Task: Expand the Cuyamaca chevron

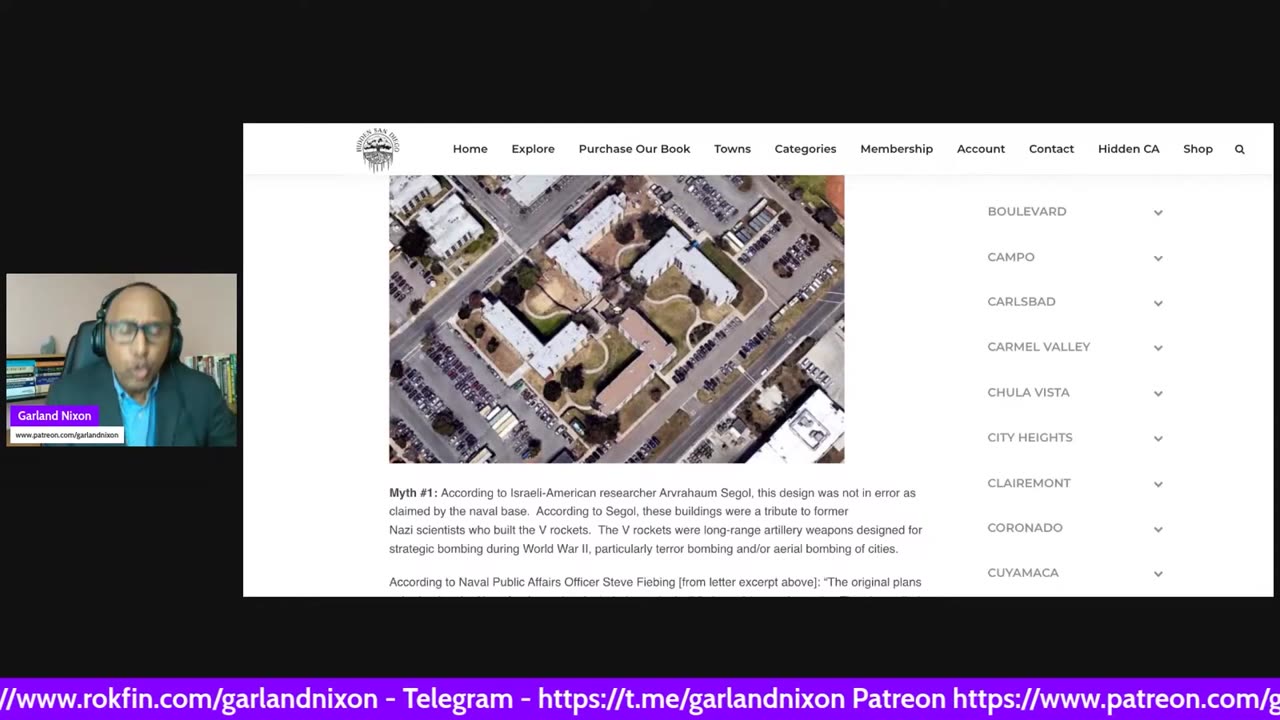Action: coord(1158,574)
